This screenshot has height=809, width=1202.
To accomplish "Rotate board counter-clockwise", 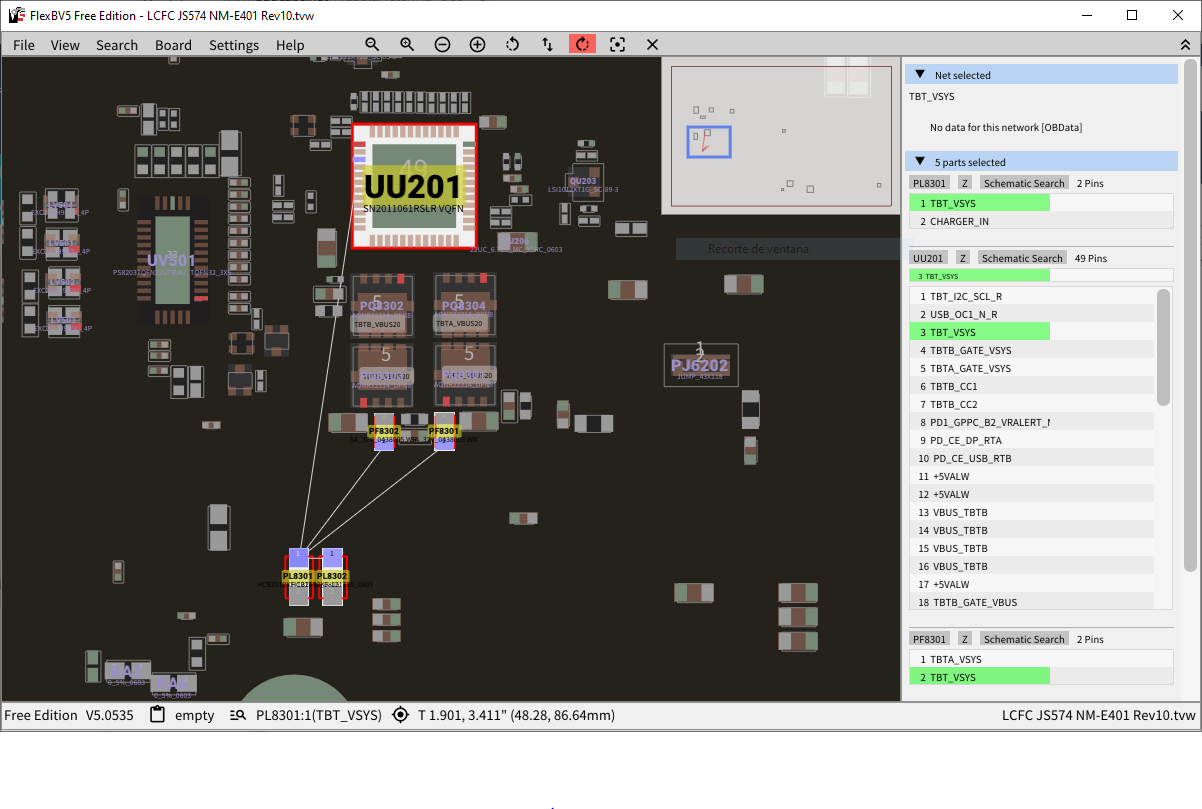I will click(x=512, y=45).
